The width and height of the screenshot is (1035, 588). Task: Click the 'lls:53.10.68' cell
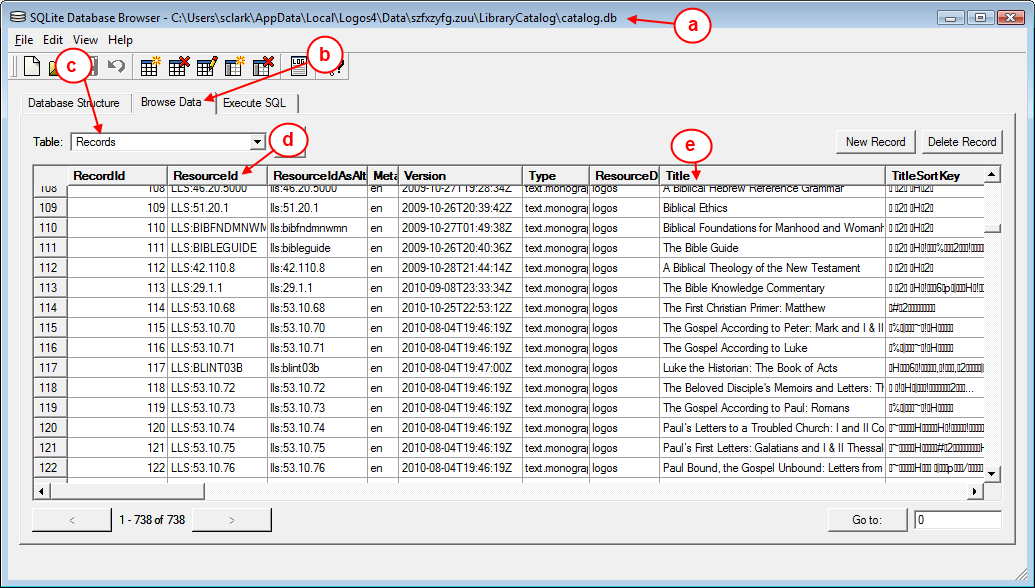[317, 308]
